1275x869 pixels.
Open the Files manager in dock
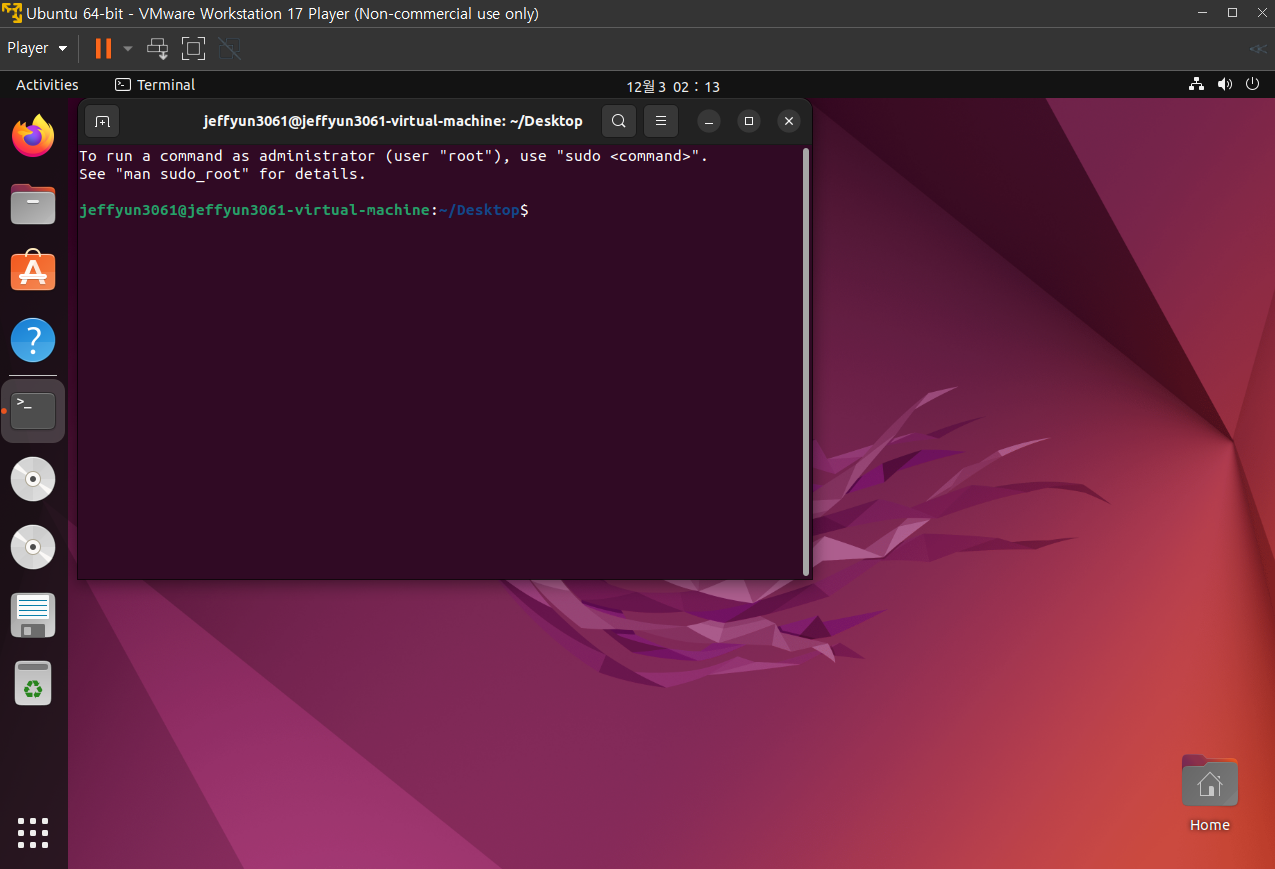[x=33, y=204]
